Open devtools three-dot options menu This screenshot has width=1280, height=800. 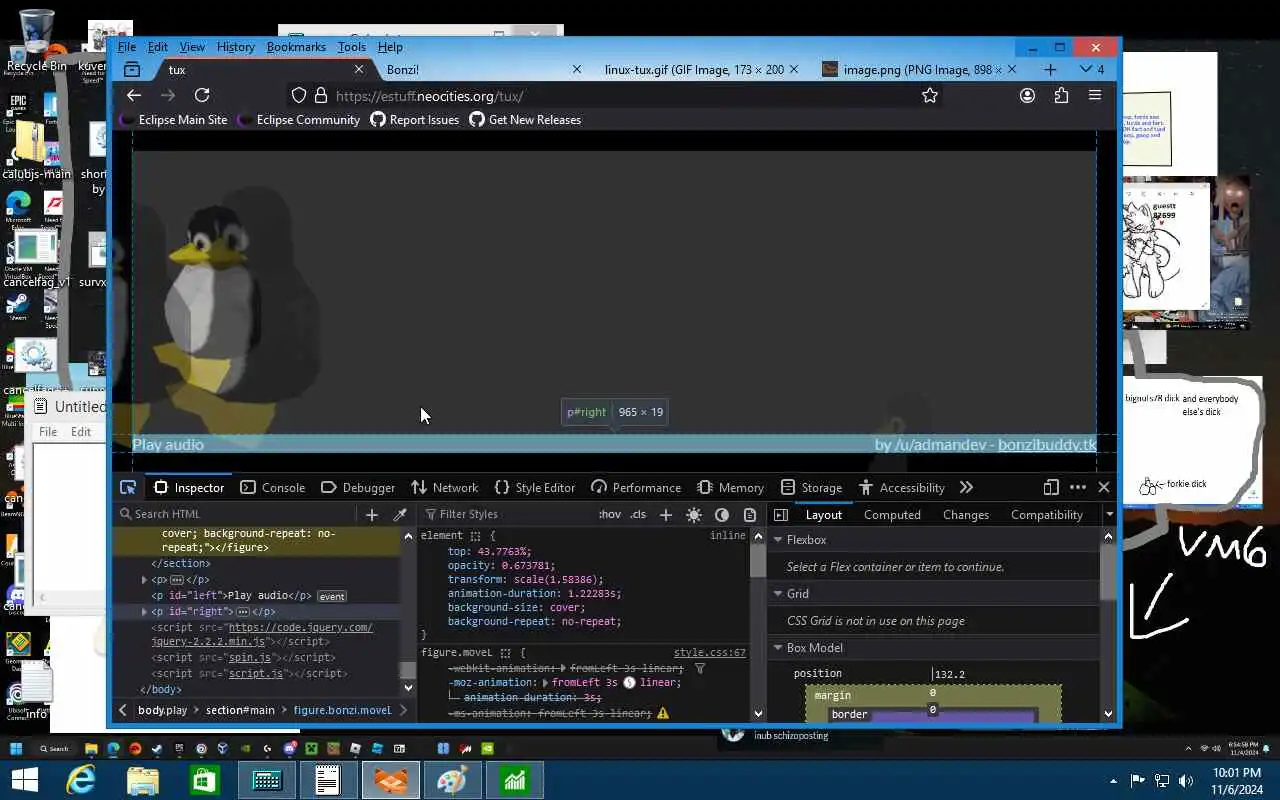tap(1078, 487)
